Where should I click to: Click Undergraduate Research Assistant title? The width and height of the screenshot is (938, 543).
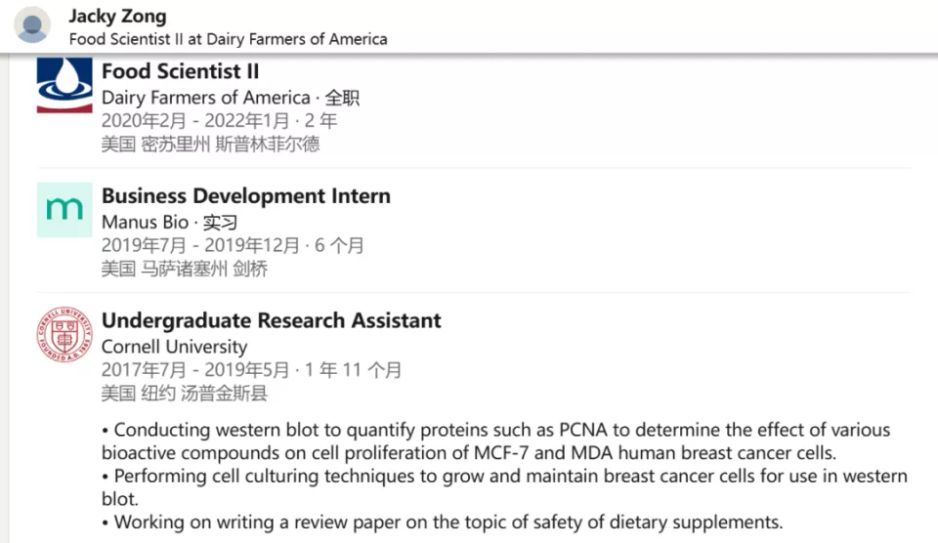point(271,321)
